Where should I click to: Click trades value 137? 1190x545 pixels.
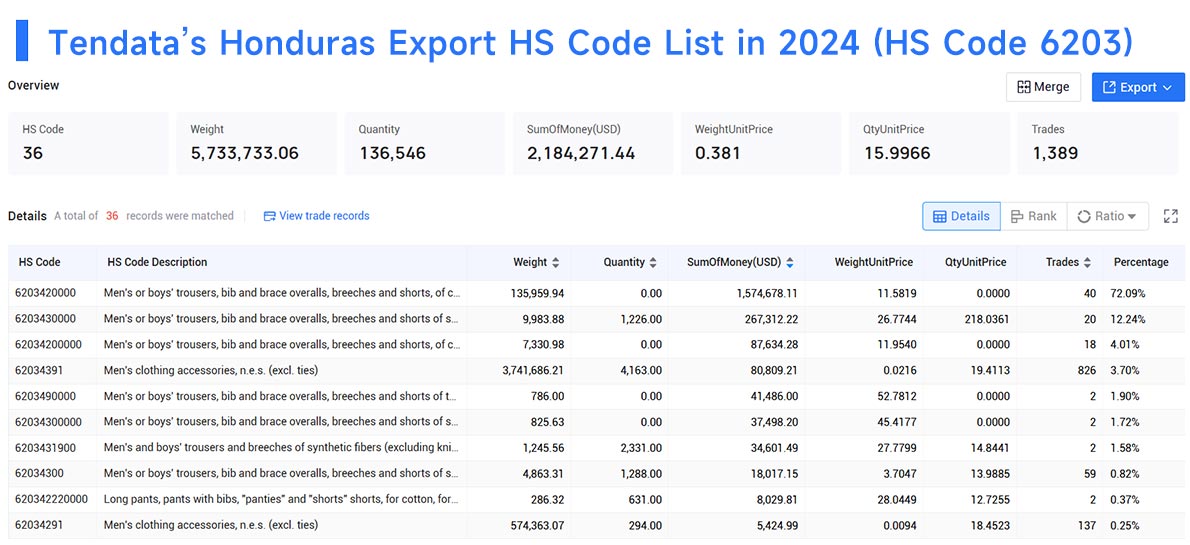pyautogui.click(x=1086, y=525)
